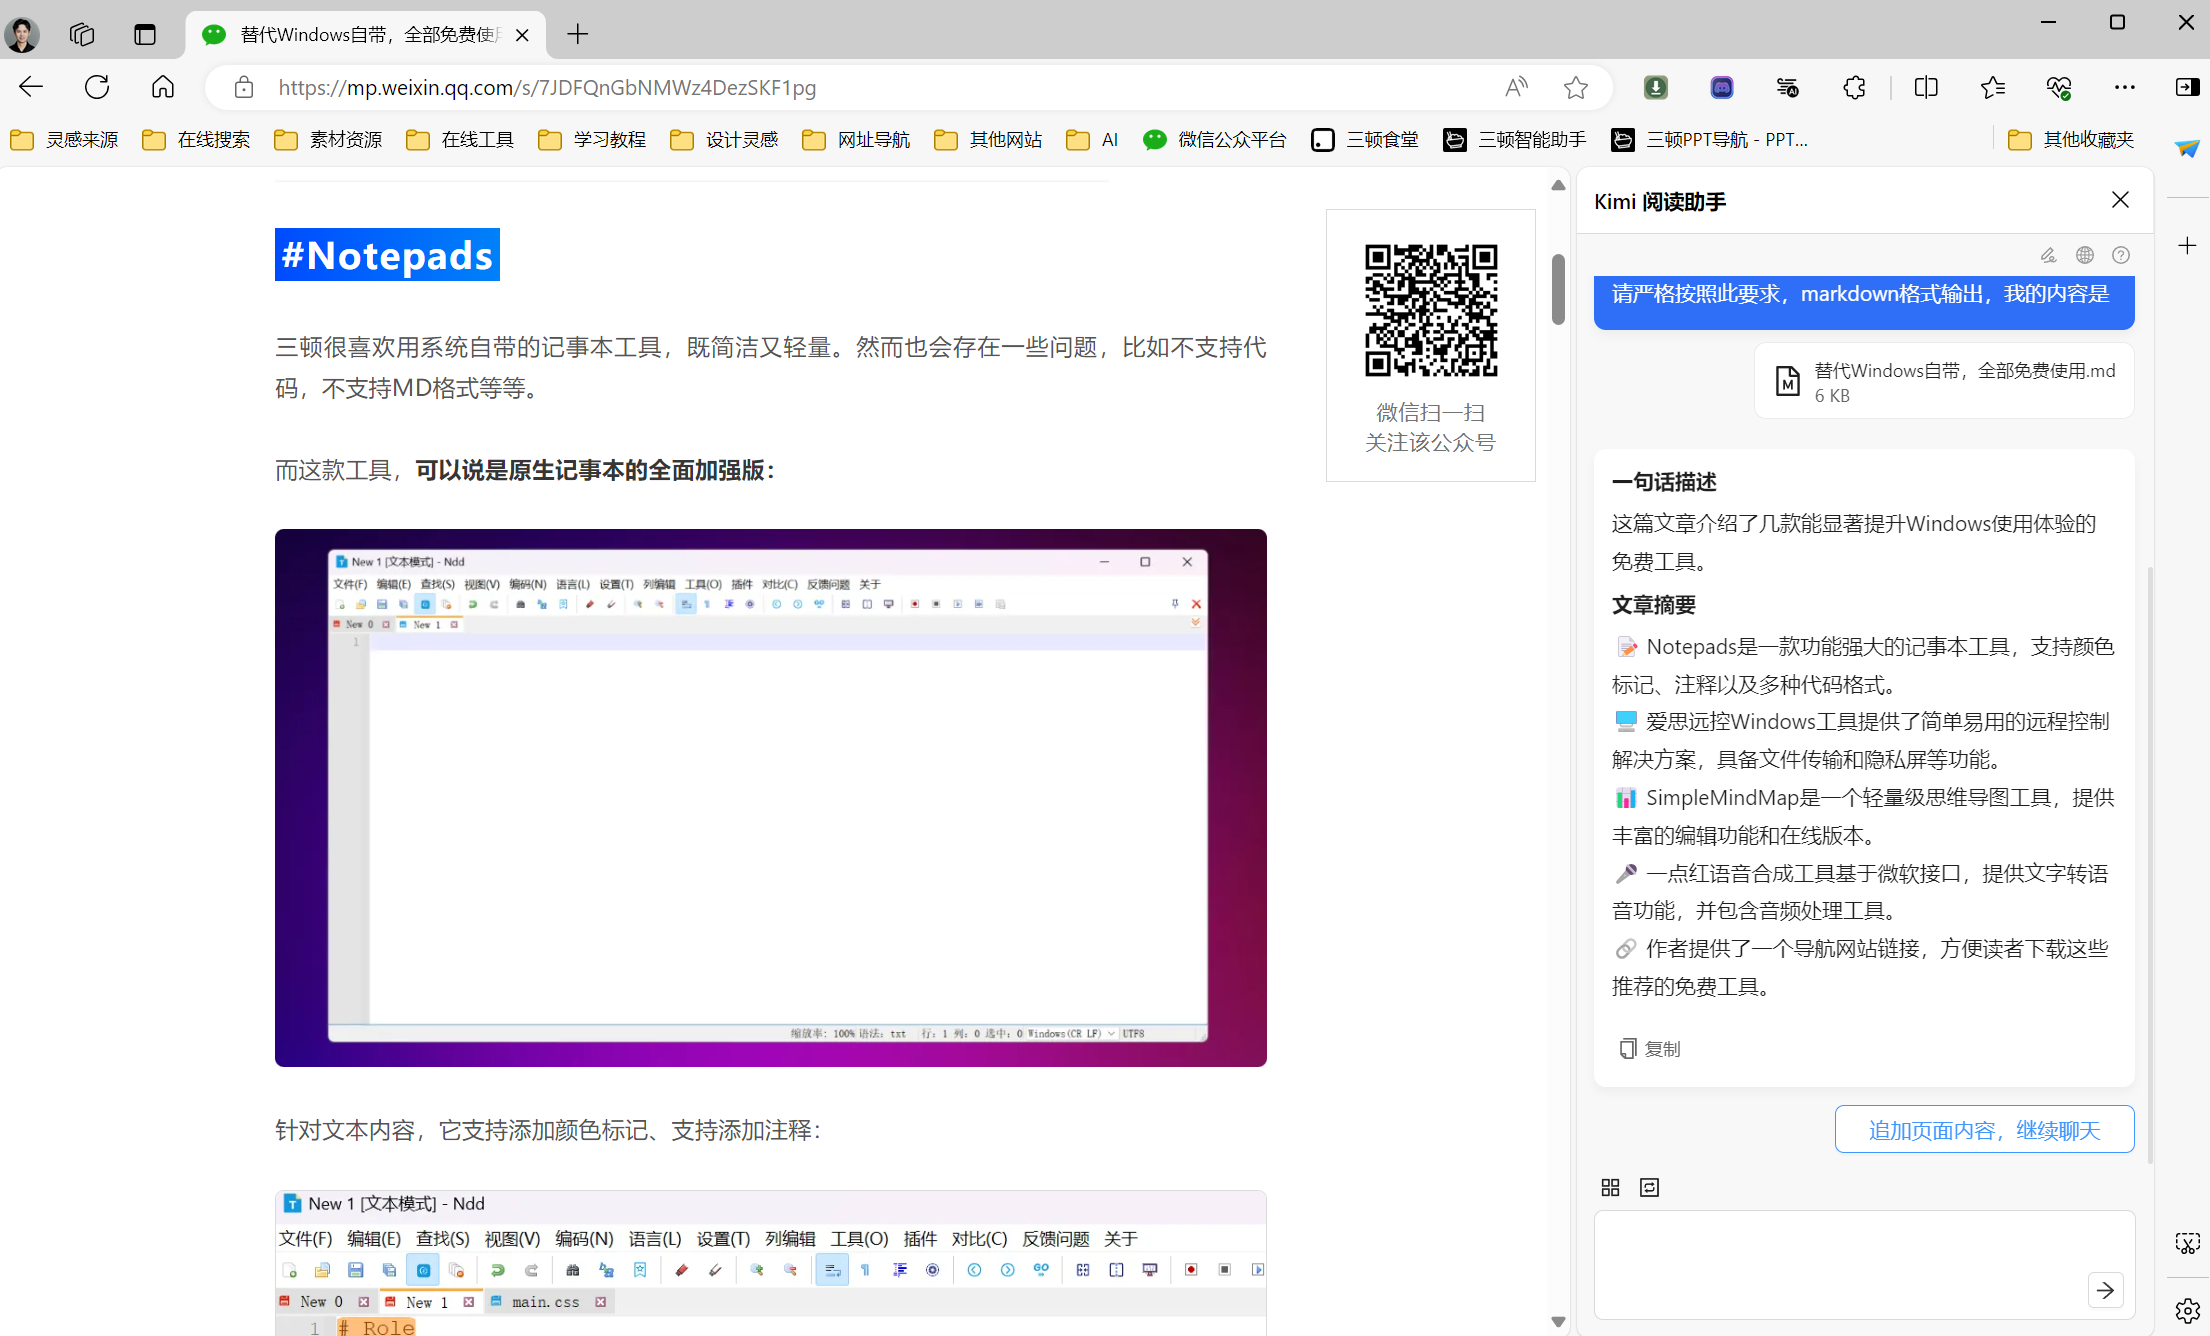Open the 三顿食堂 bookmark
This screenshot has height=1336, width=2210.
pyautogui.click(x=1364, y=139)
